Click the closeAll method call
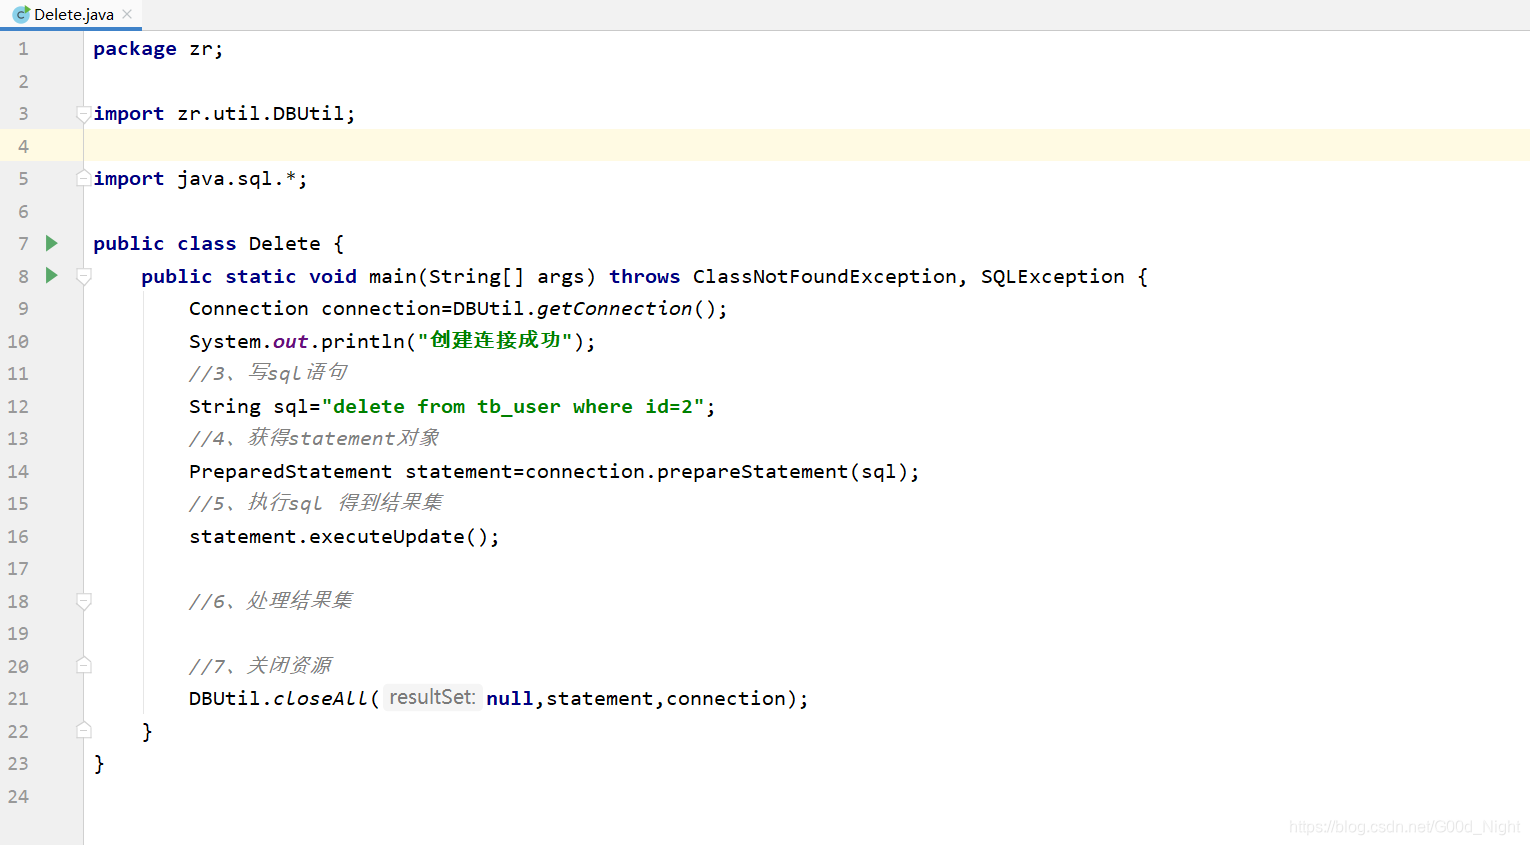This screenshot has height=845, width=1530. pyautogui.click(x=320, y=698)
